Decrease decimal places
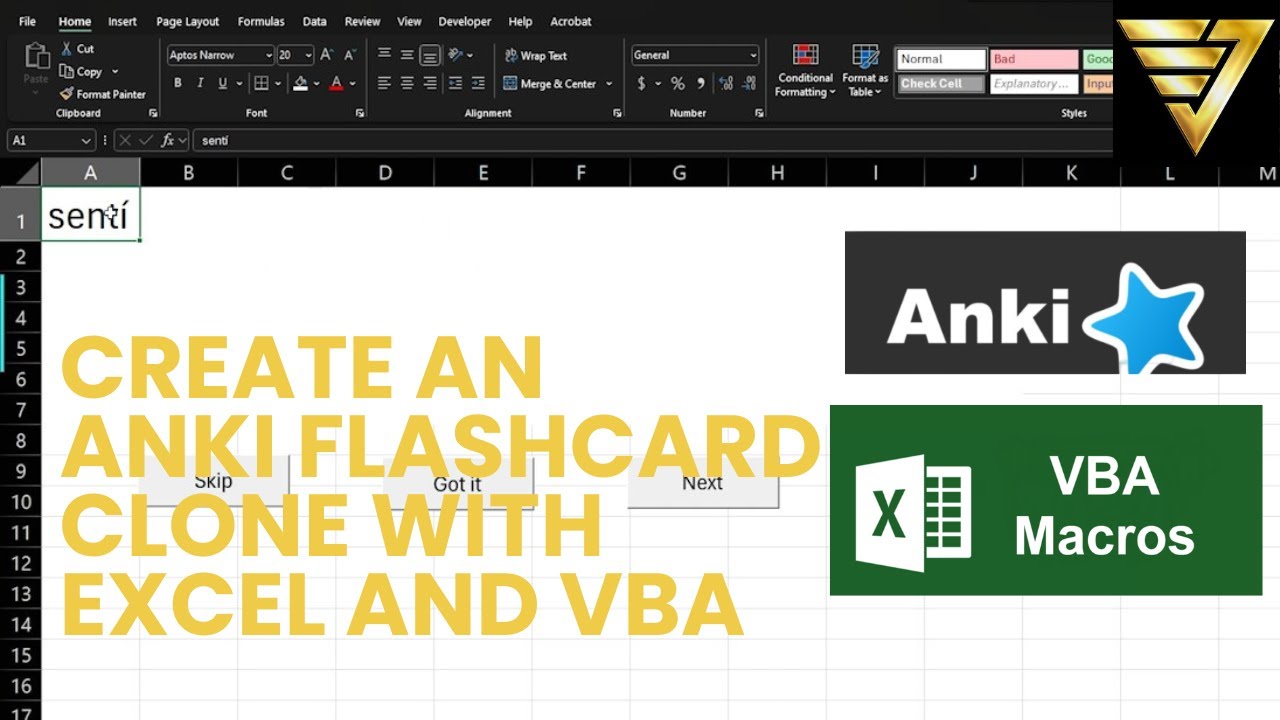 (x=749, y=84)
